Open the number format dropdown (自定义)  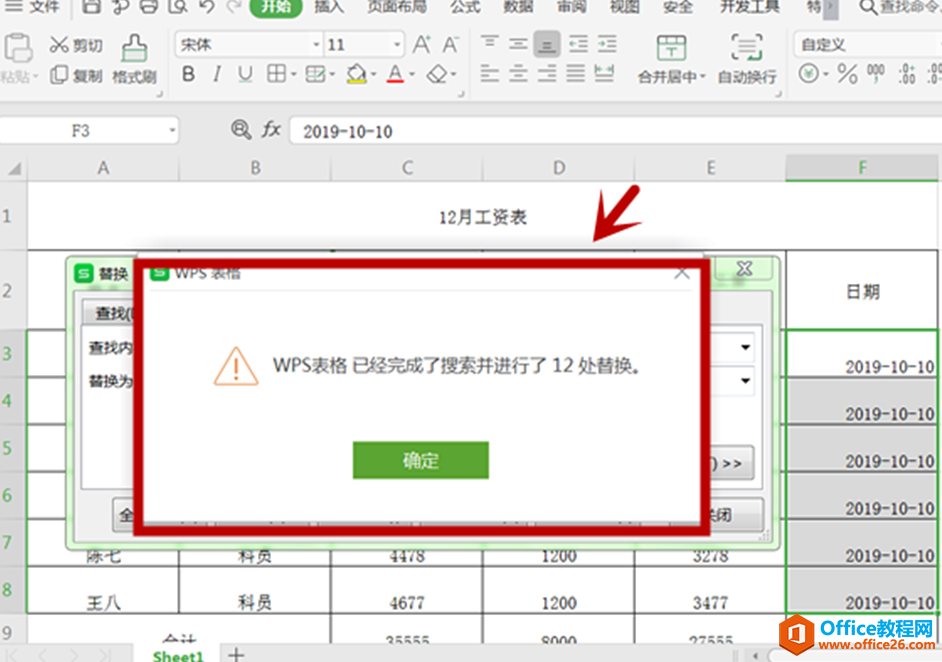(x=868, y=44)
